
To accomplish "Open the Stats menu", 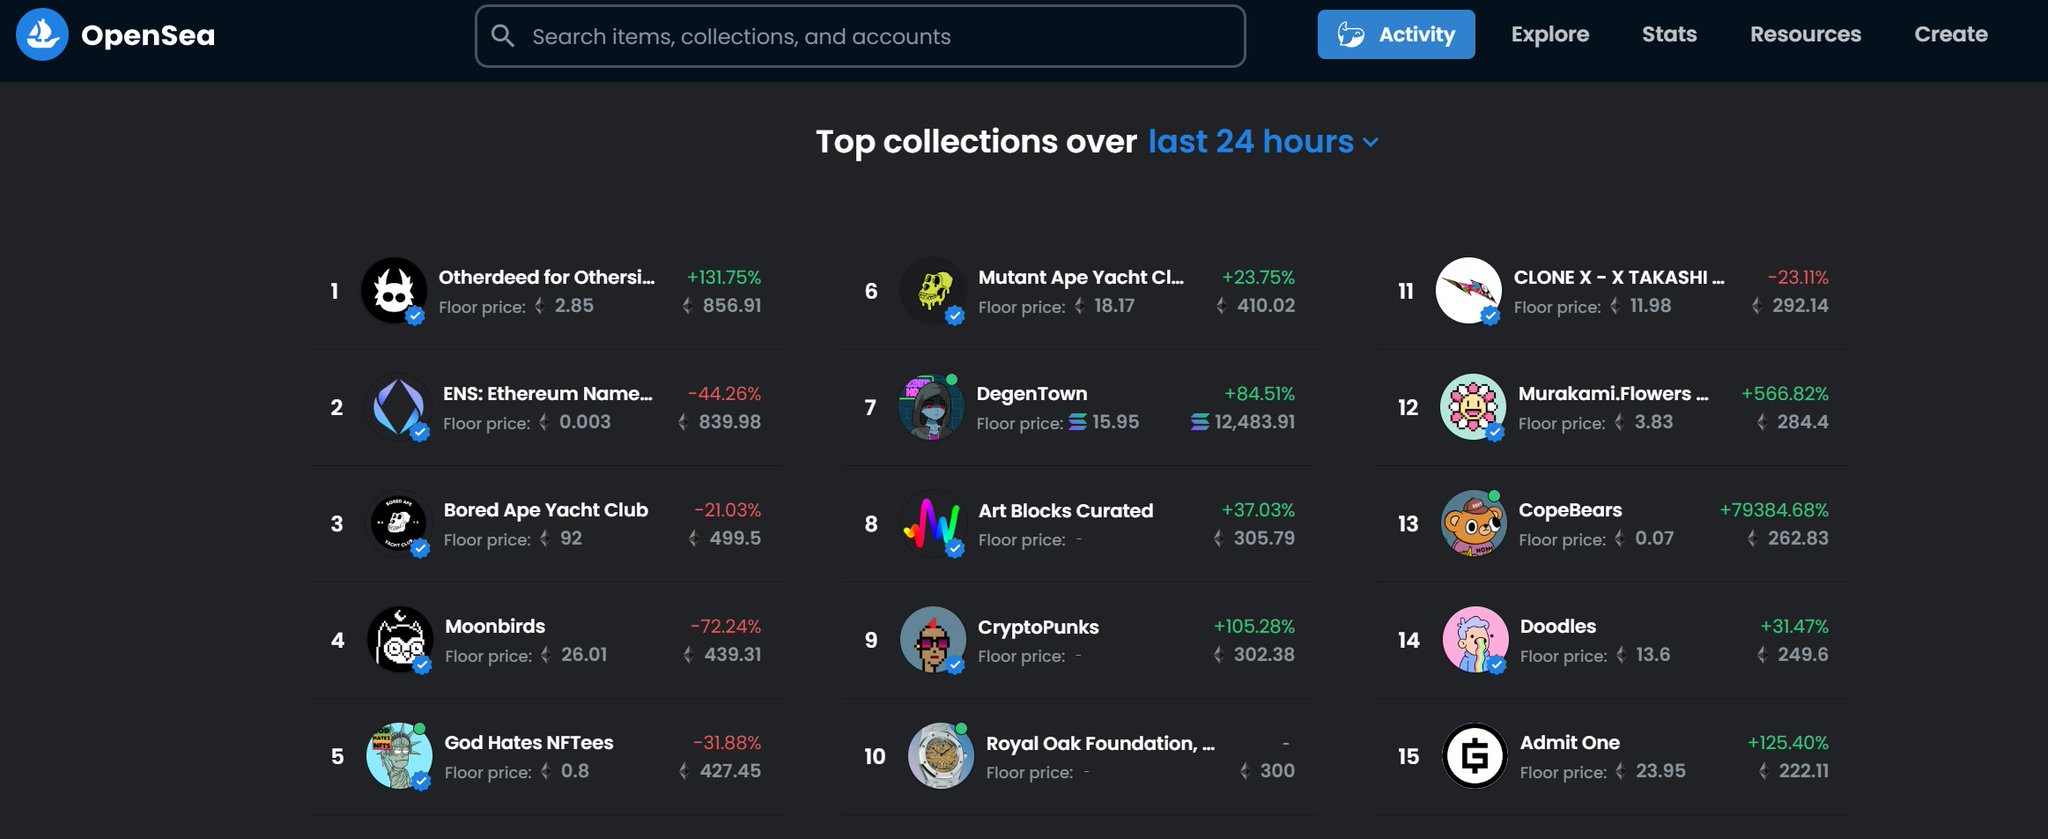I will point(1669,34).
